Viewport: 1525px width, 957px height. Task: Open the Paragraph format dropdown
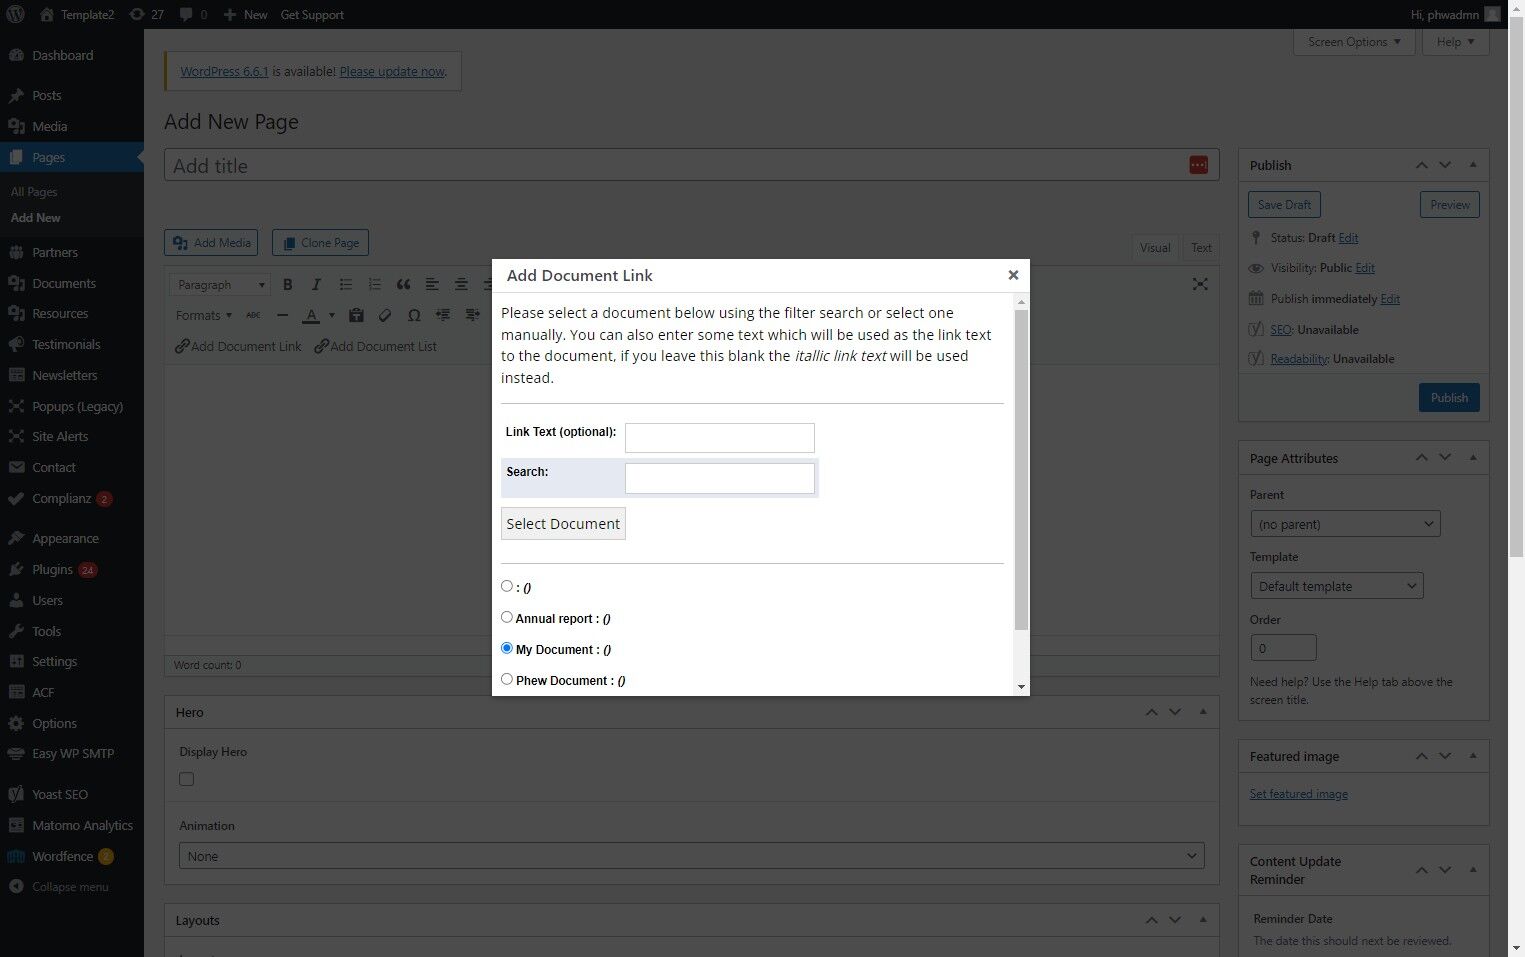220,285
